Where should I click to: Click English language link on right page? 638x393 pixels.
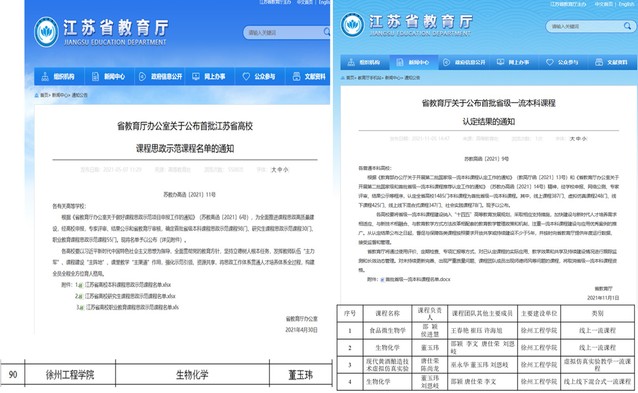(626, 4)
